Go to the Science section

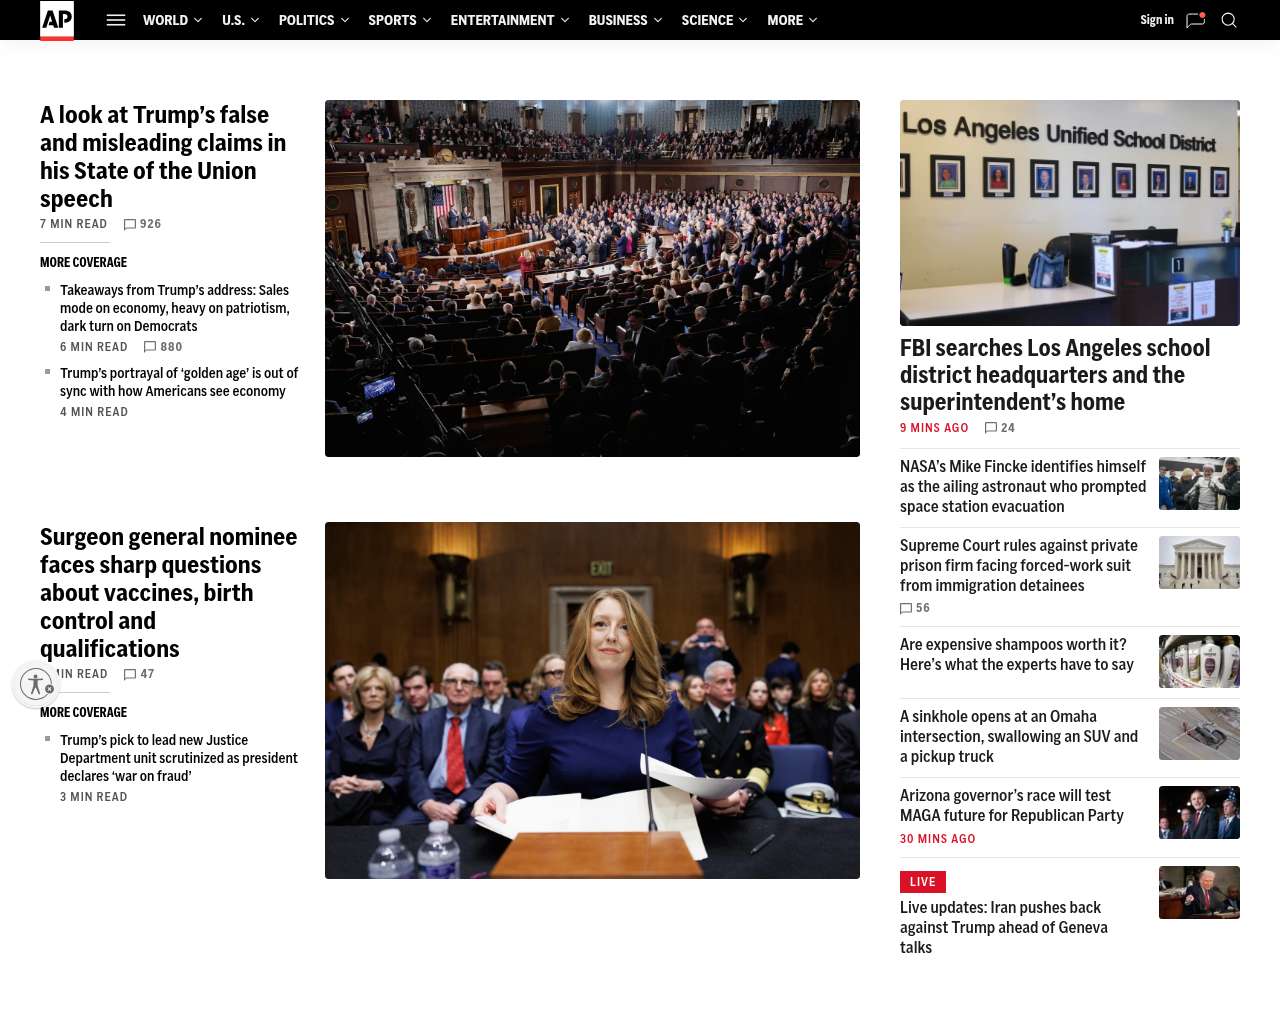pos(707,20)
